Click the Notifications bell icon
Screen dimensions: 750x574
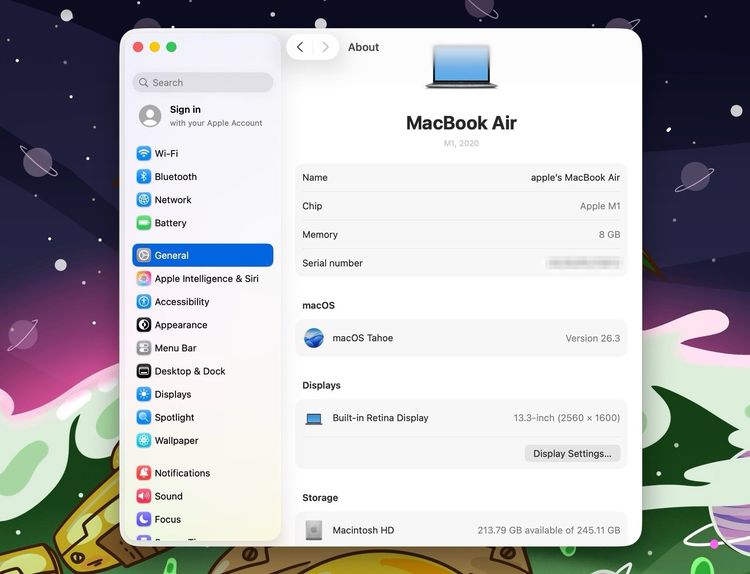tap(143, 473)
